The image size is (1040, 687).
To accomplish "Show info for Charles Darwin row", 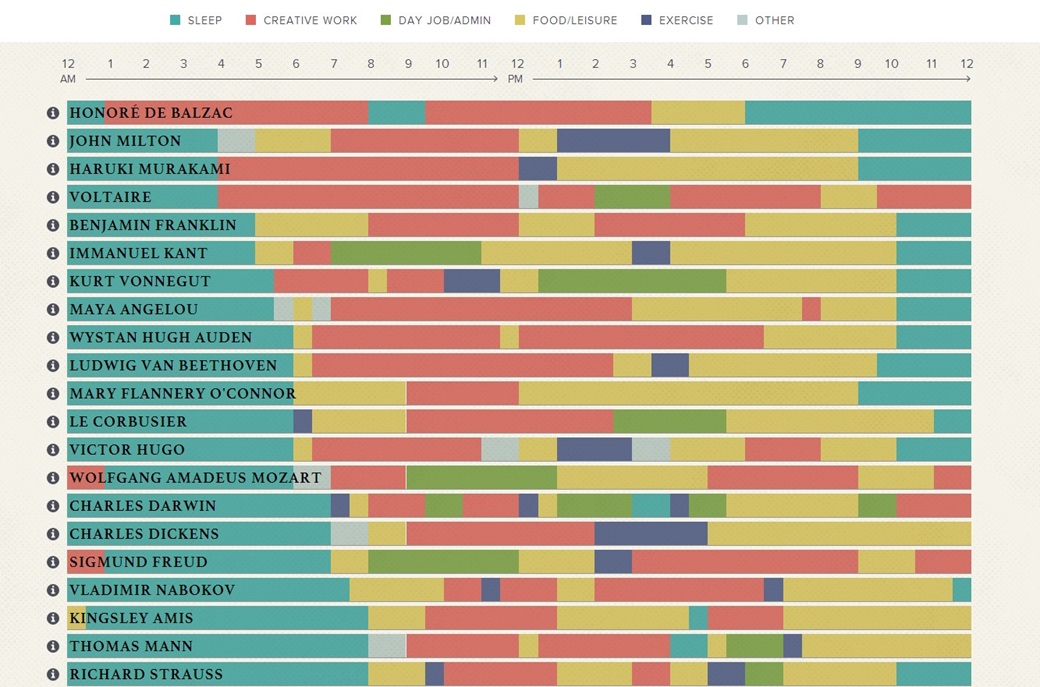I will point(53,506).
